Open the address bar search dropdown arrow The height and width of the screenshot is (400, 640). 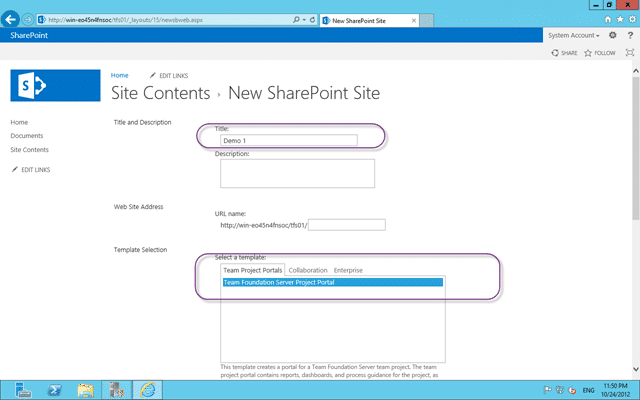click(304, 20)
